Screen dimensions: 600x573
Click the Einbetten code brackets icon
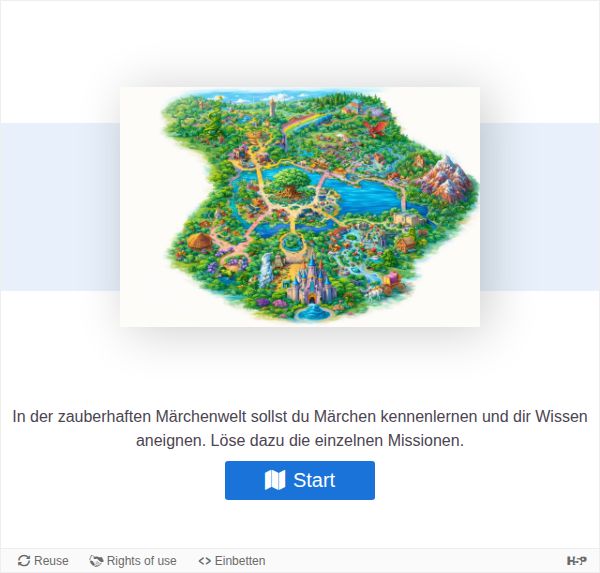[205, 561]
